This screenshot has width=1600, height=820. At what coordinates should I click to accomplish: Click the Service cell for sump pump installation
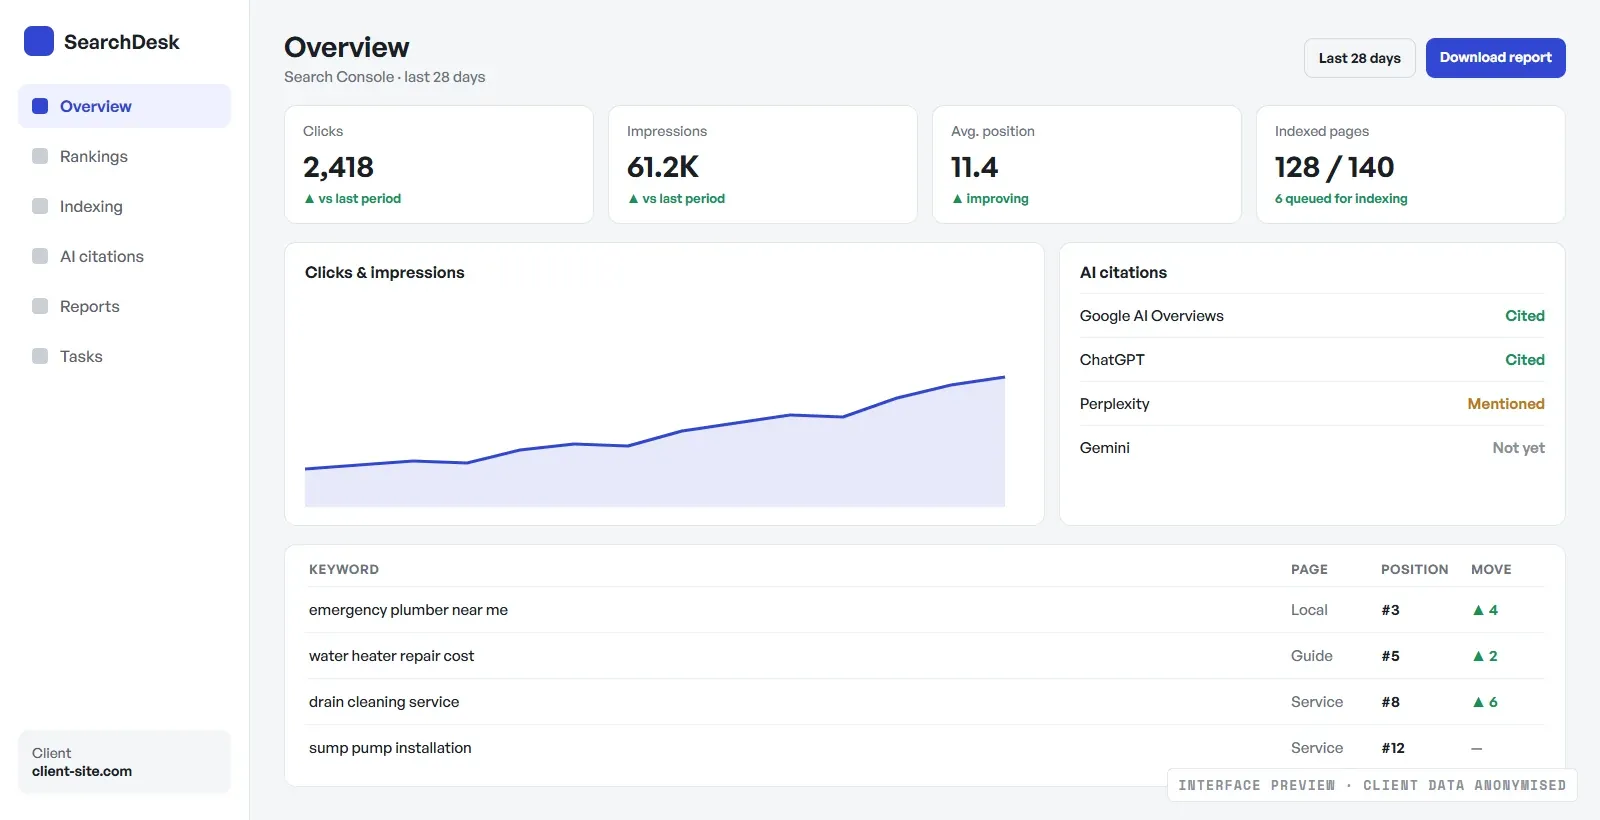1317,748
